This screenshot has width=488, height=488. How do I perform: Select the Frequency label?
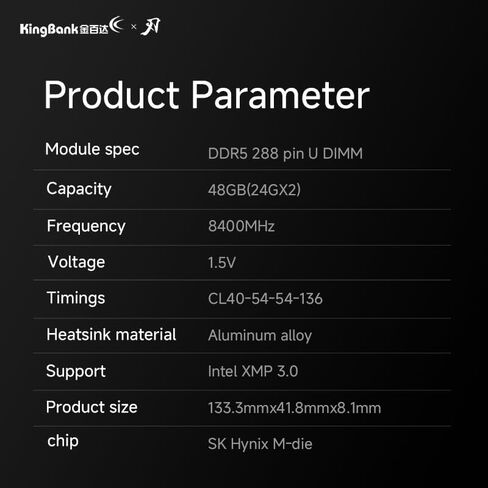(86, 226)
